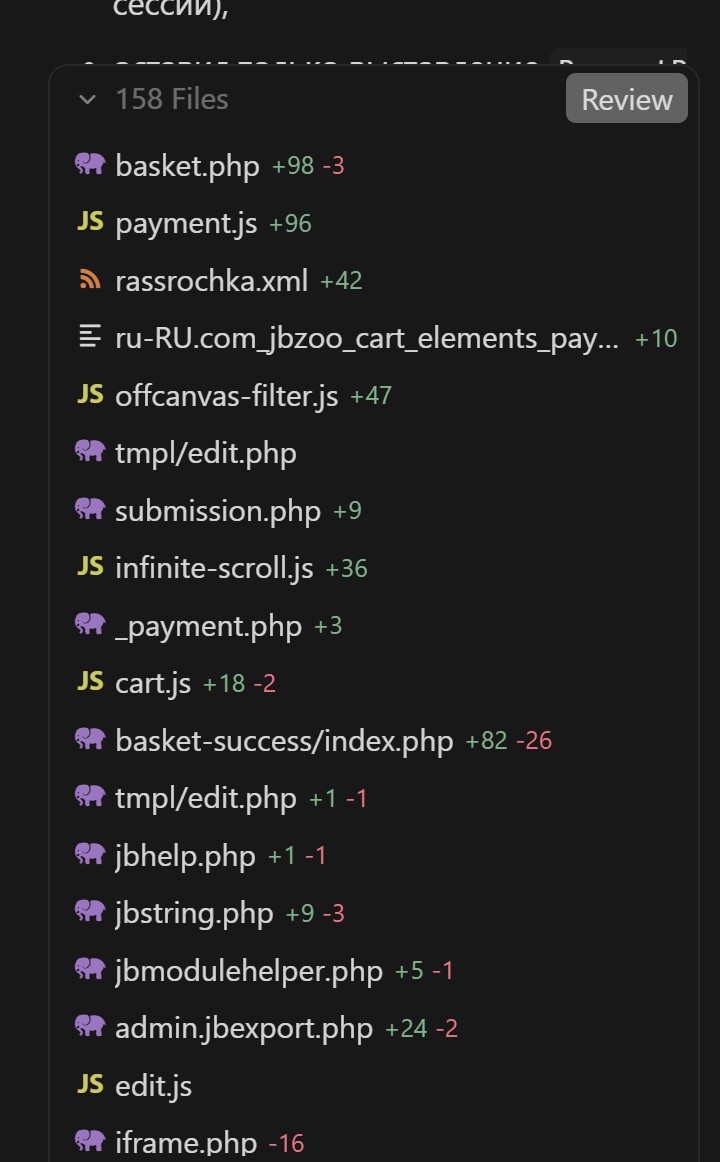Viewport: 720px width, 1162px height.
Task: Click the JS icon beside infinite-scroll.js
Action: (x=90, y=567)
